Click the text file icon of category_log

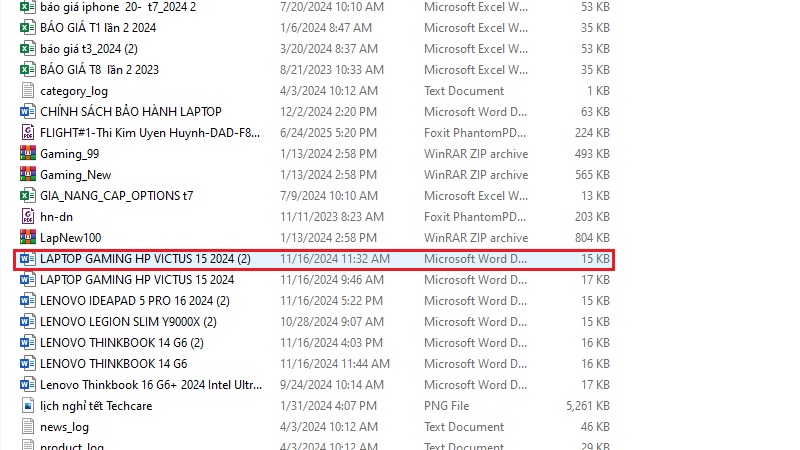28,90
